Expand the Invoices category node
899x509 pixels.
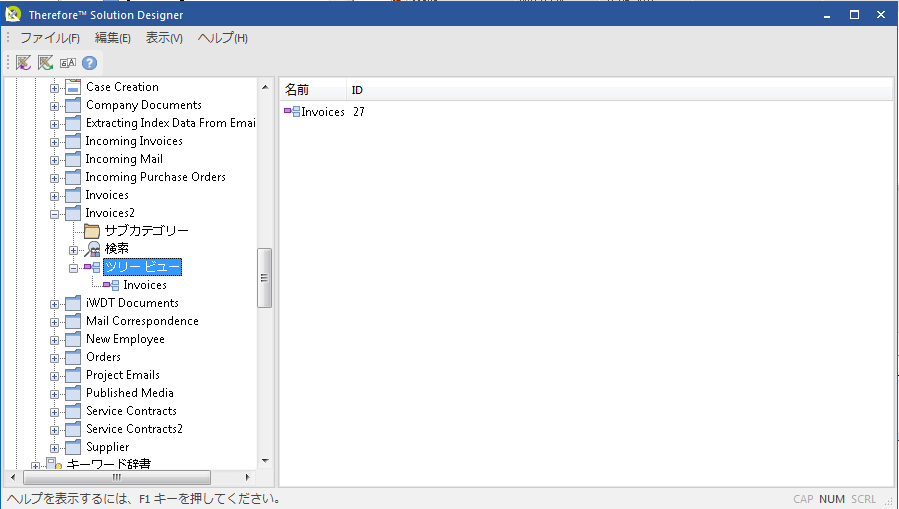click(x=54, y=196)
